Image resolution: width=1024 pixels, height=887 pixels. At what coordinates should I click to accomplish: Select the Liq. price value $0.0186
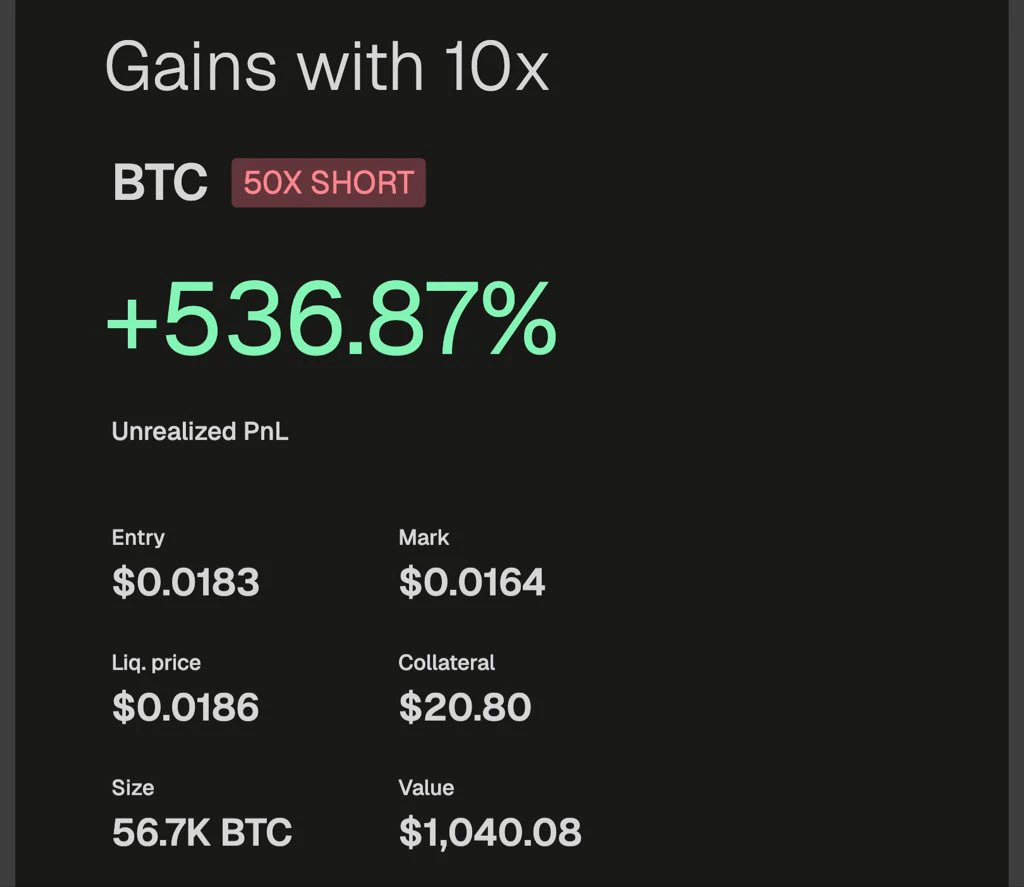pos(185,707)
